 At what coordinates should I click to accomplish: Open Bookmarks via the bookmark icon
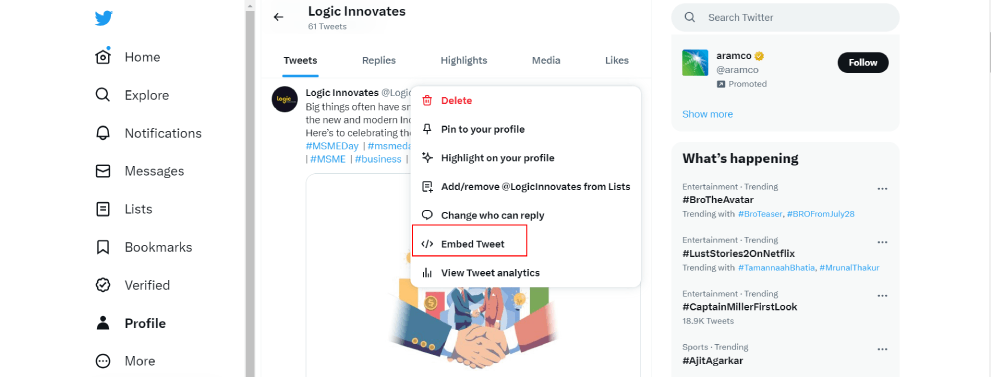pyautogui.click(x=102, y=247)
